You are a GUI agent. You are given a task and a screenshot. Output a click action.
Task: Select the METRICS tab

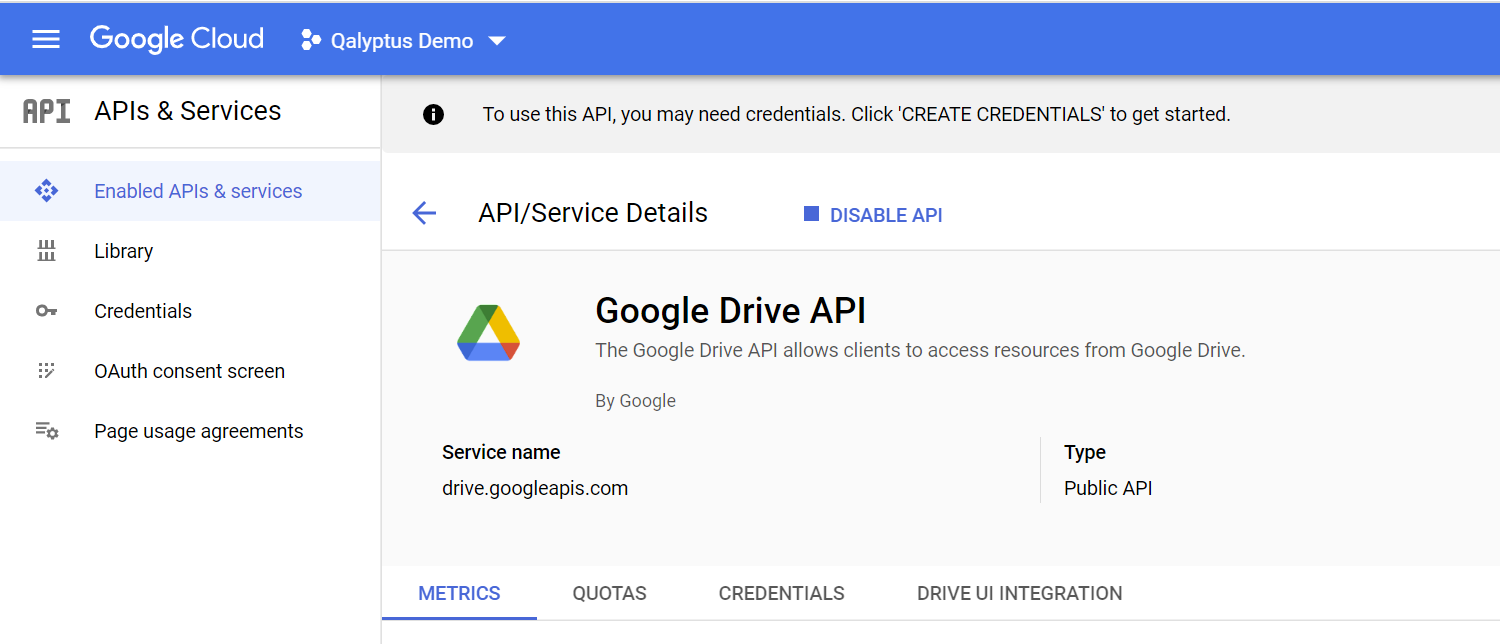(459, 593)
